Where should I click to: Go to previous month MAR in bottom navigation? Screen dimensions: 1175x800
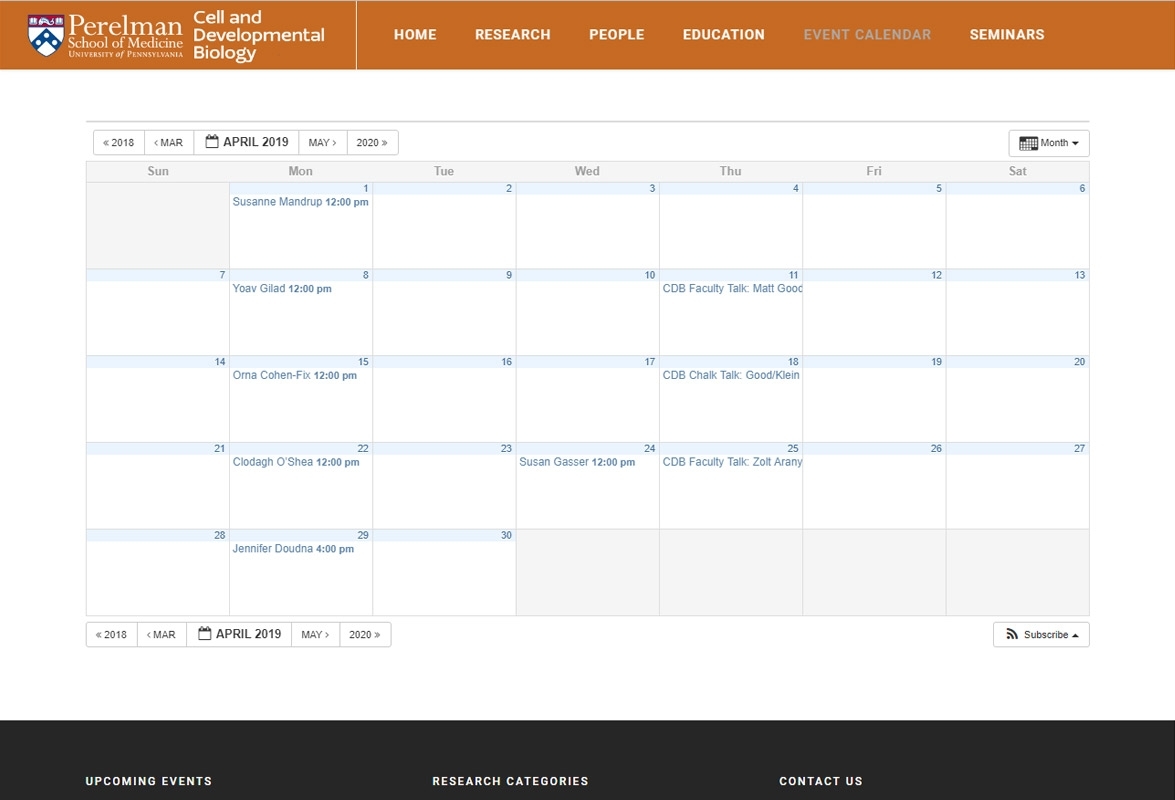coord(162,634)
